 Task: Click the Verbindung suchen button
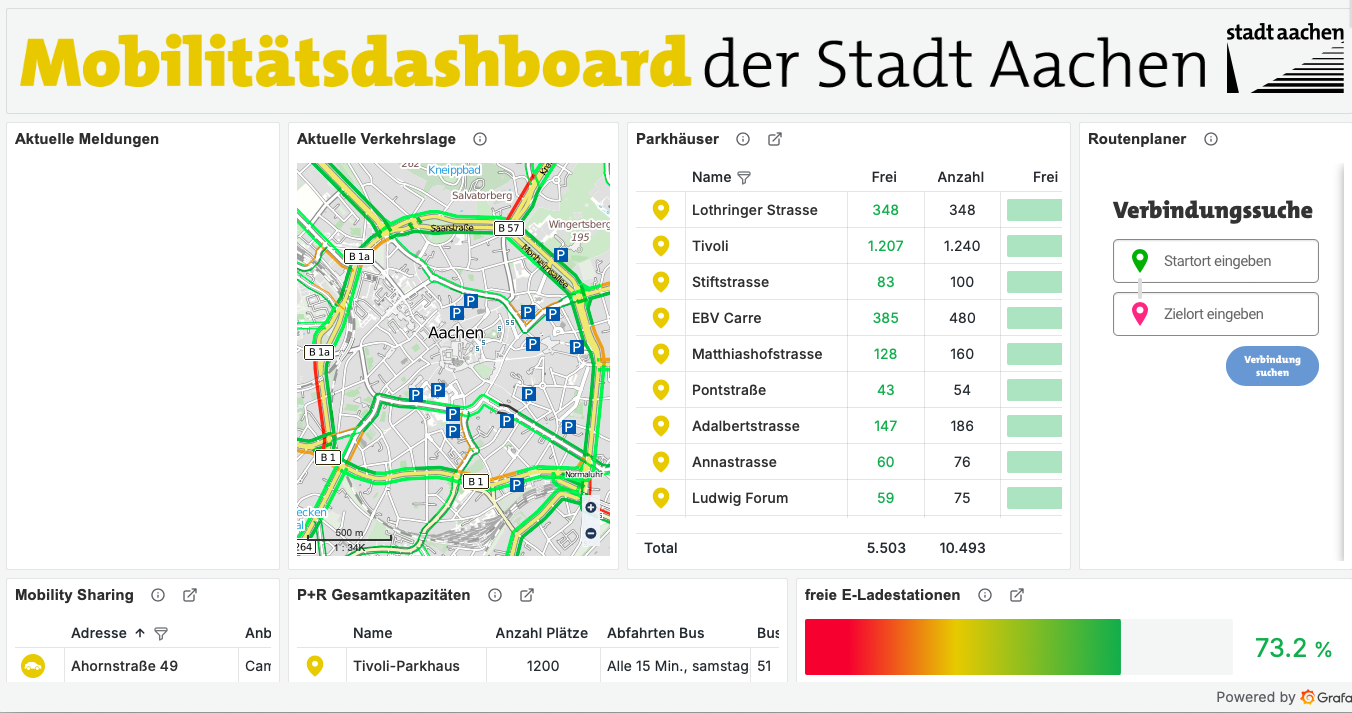[x=1272, y=365]
